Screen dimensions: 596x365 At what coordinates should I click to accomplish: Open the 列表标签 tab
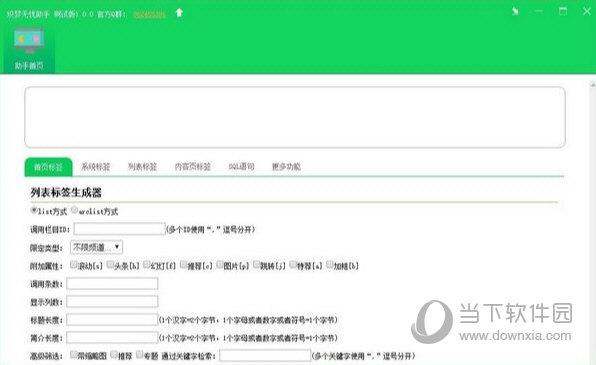pos(143,167)
